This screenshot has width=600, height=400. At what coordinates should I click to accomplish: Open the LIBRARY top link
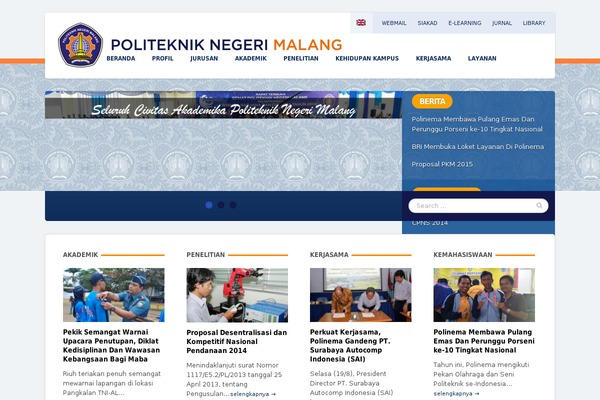(x=534, y=23)
